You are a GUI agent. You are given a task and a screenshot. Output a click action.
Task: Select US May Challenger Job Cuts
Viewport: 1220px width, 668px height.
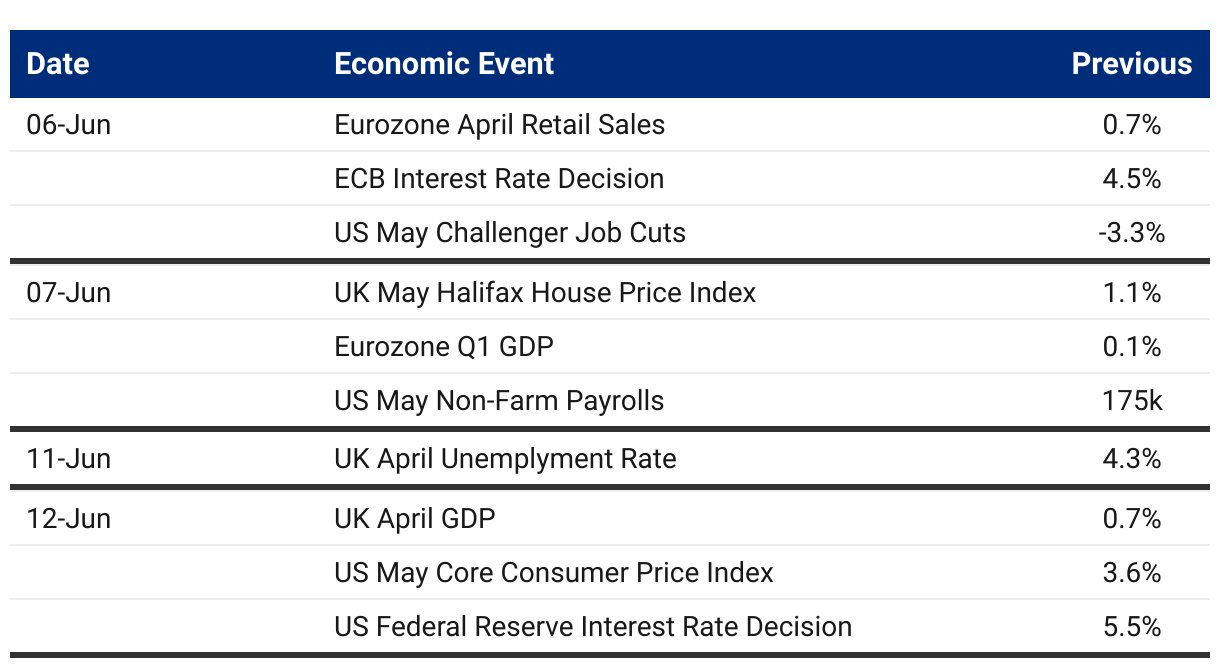tap(511, 233)
